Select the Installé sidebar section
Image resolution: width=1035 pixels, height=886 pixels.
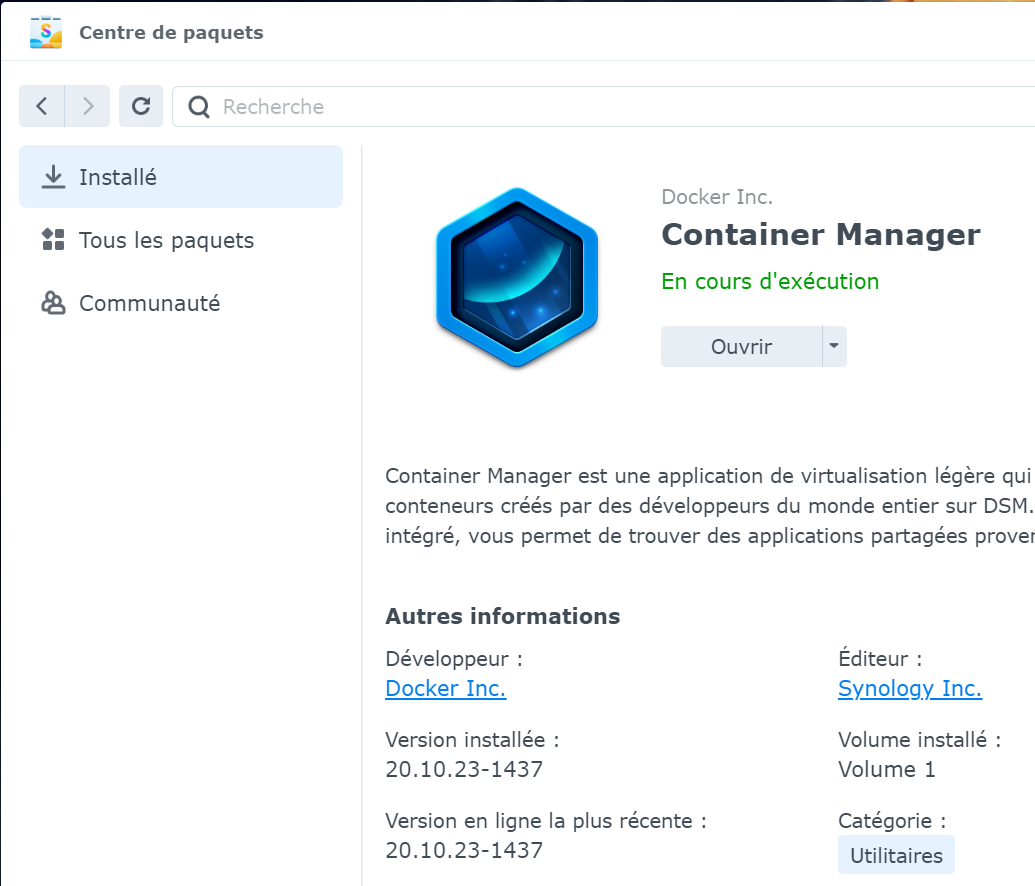click(181, 177)
